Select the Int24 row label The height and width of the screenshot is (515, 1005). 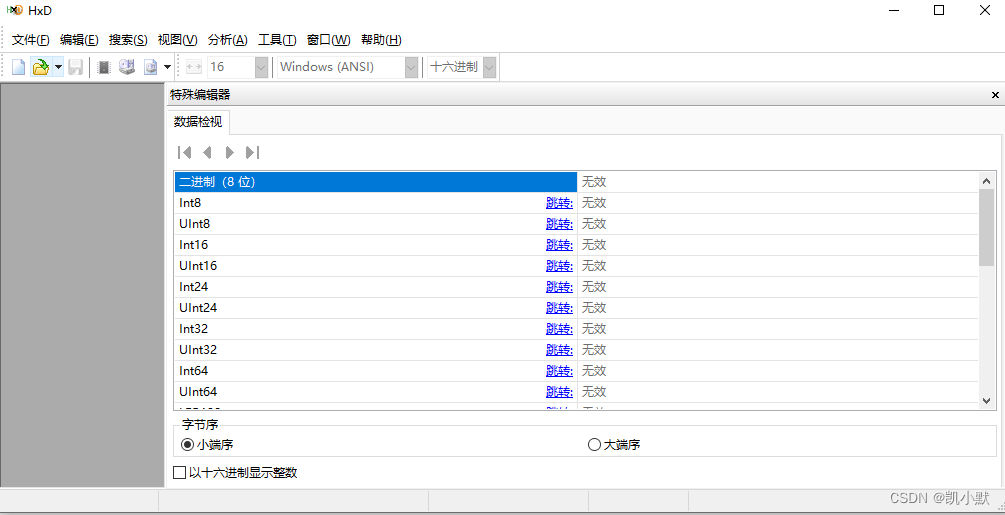pos(194,287)
